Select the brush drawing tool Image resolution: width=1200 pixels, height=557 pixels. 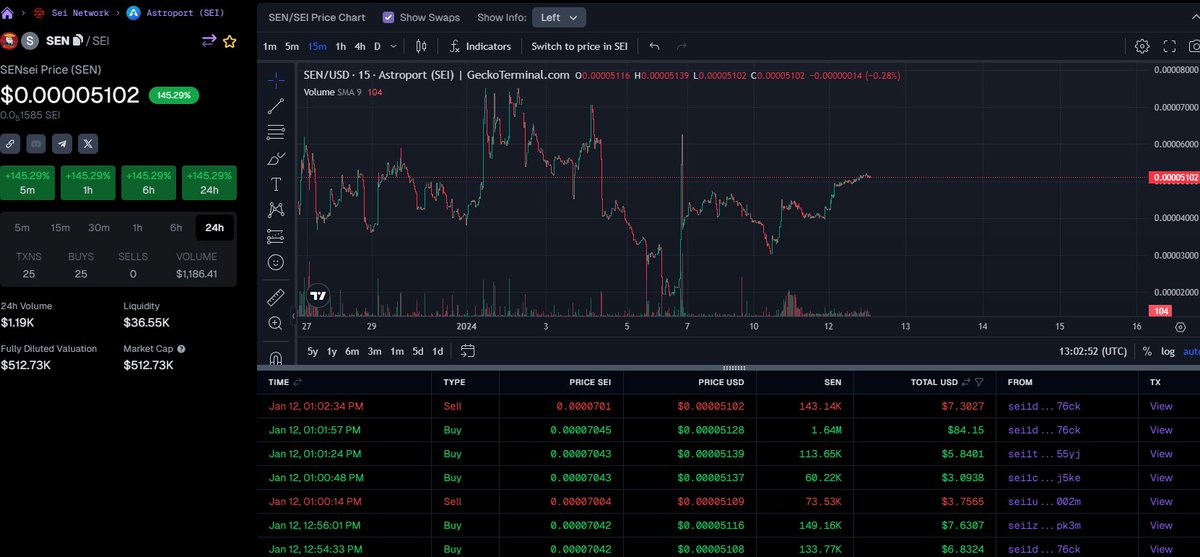pyautogui.click(x=276, y=158)
